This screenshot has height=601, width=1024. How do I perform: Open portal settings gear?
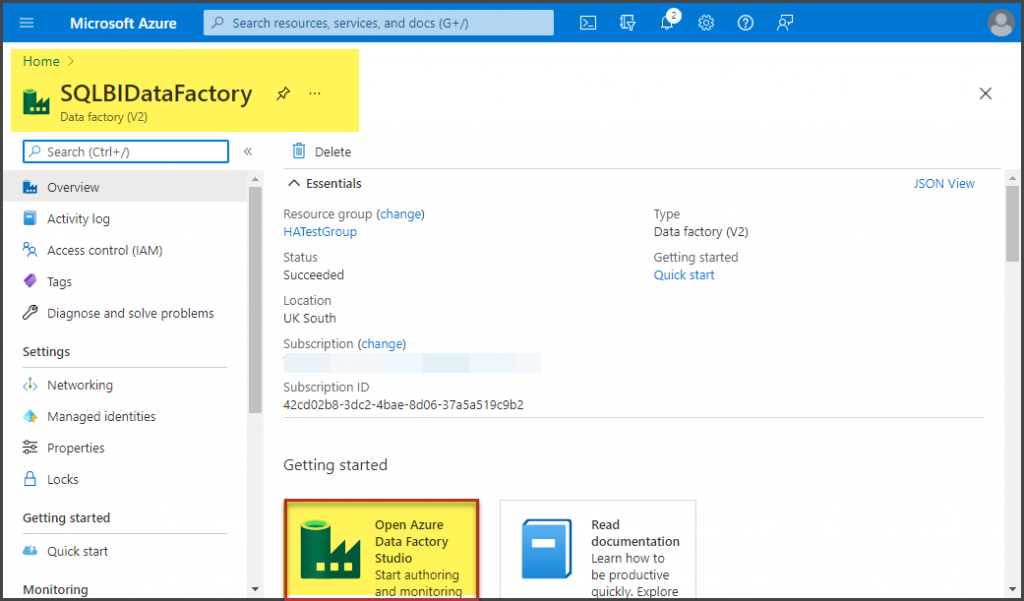tap(706, 23)
